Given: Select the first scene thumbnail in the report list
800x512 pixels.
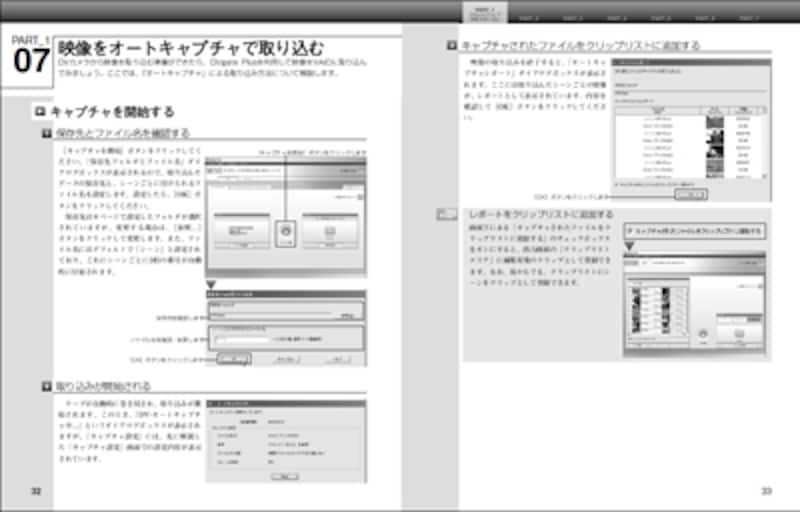Looking at the screenshot, I should [714, 122].
